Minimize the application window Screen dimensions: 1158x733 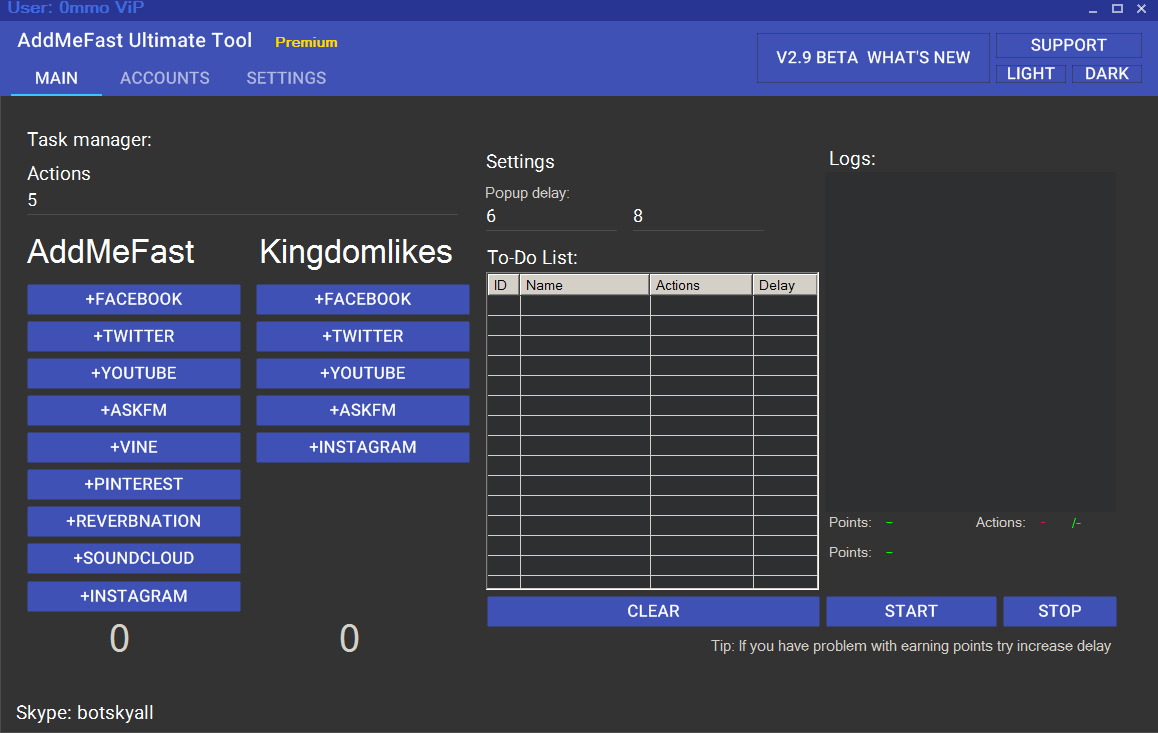coord(1093,9)
